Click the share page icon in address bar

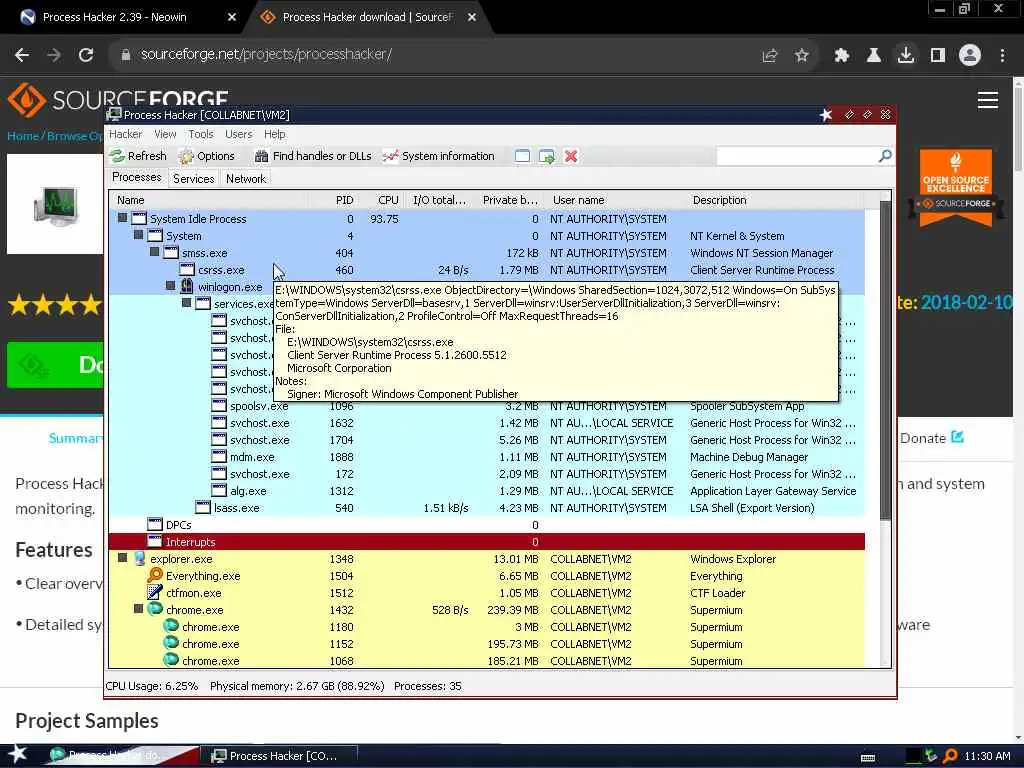770,56
